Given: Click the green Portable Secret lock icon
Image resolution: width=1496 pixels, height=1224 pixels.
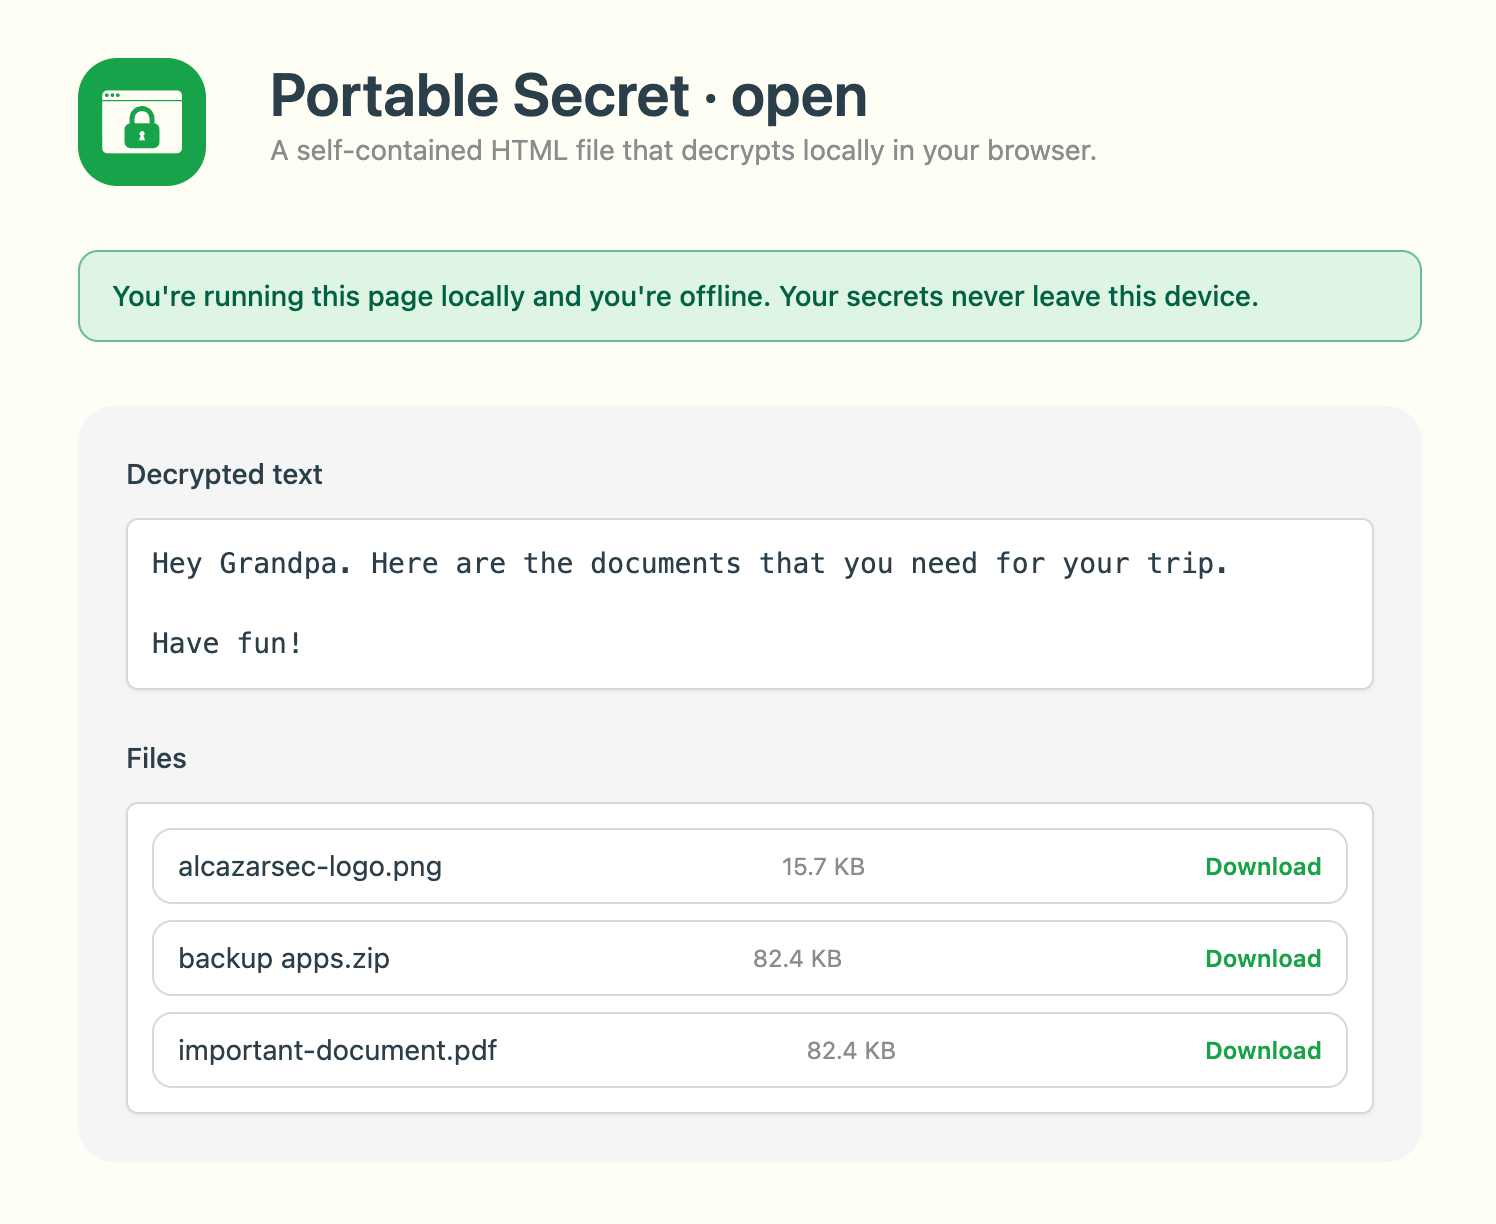Looking at the screenshot, I should pyautogui.click(x=142, y=122).
